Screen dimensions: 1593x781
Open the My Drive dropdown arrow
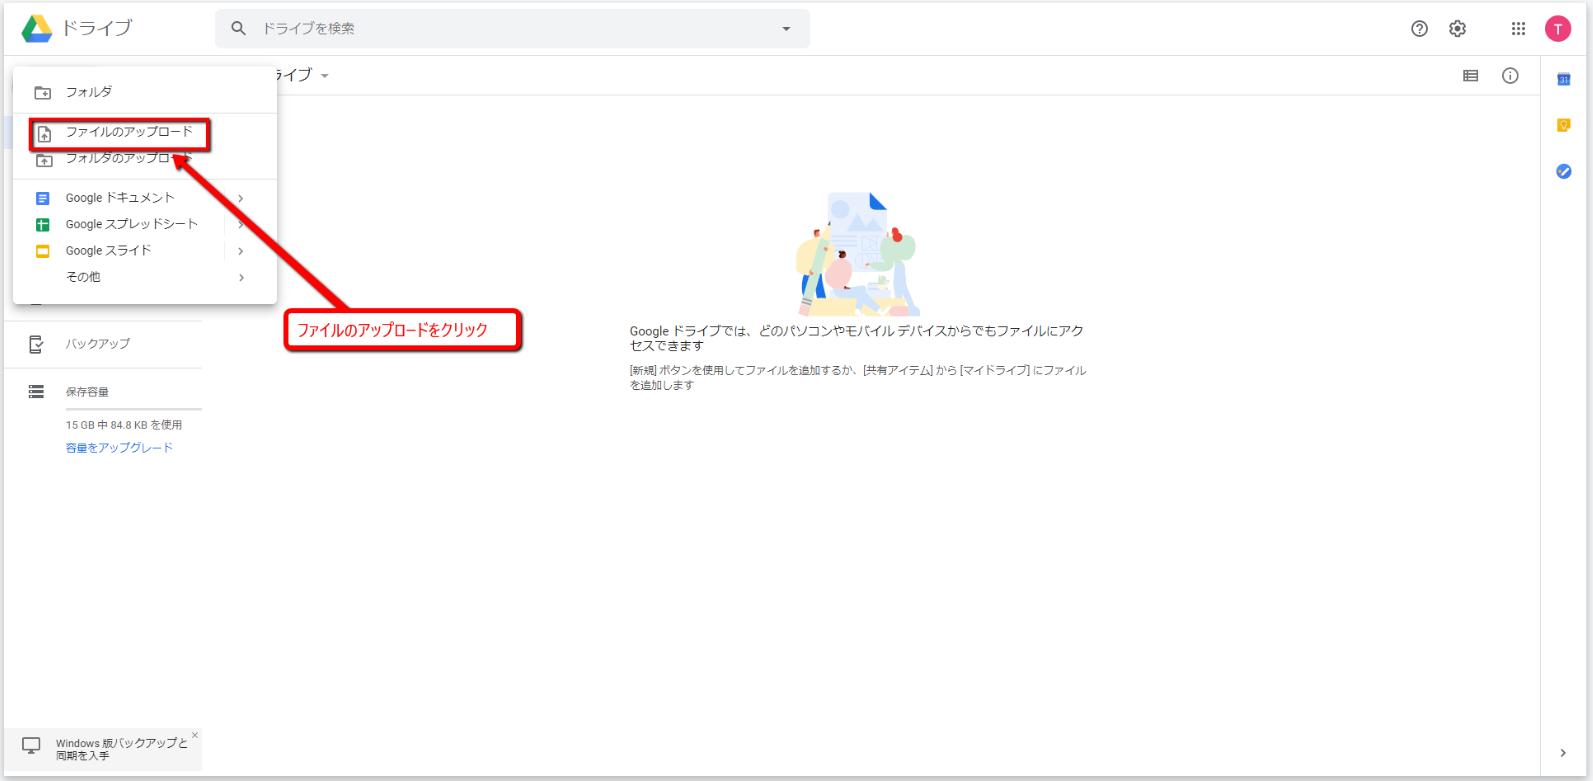[x=325, y=76]
